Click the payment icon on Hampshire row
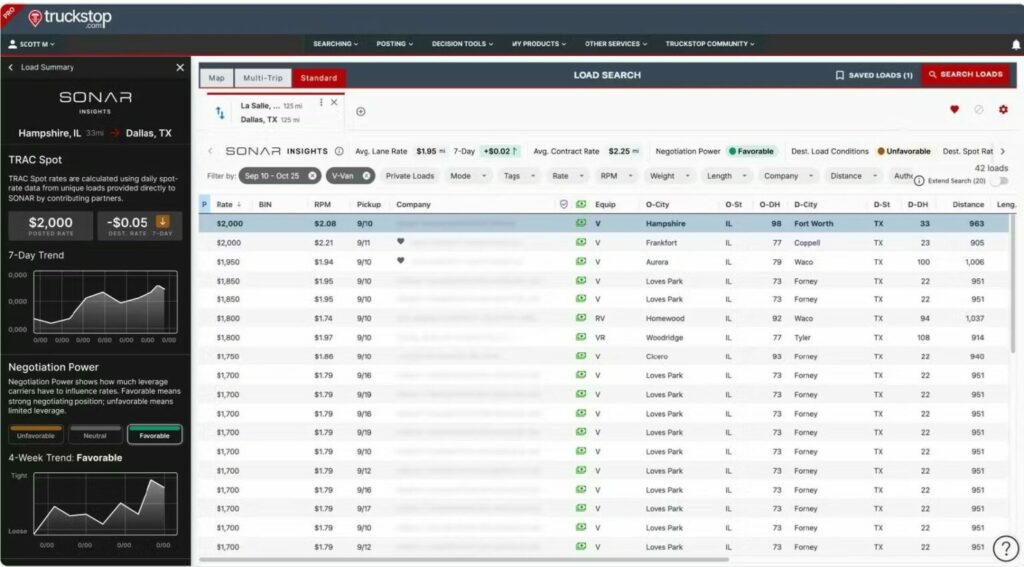The image size is (1024, 567). [581, 223]
